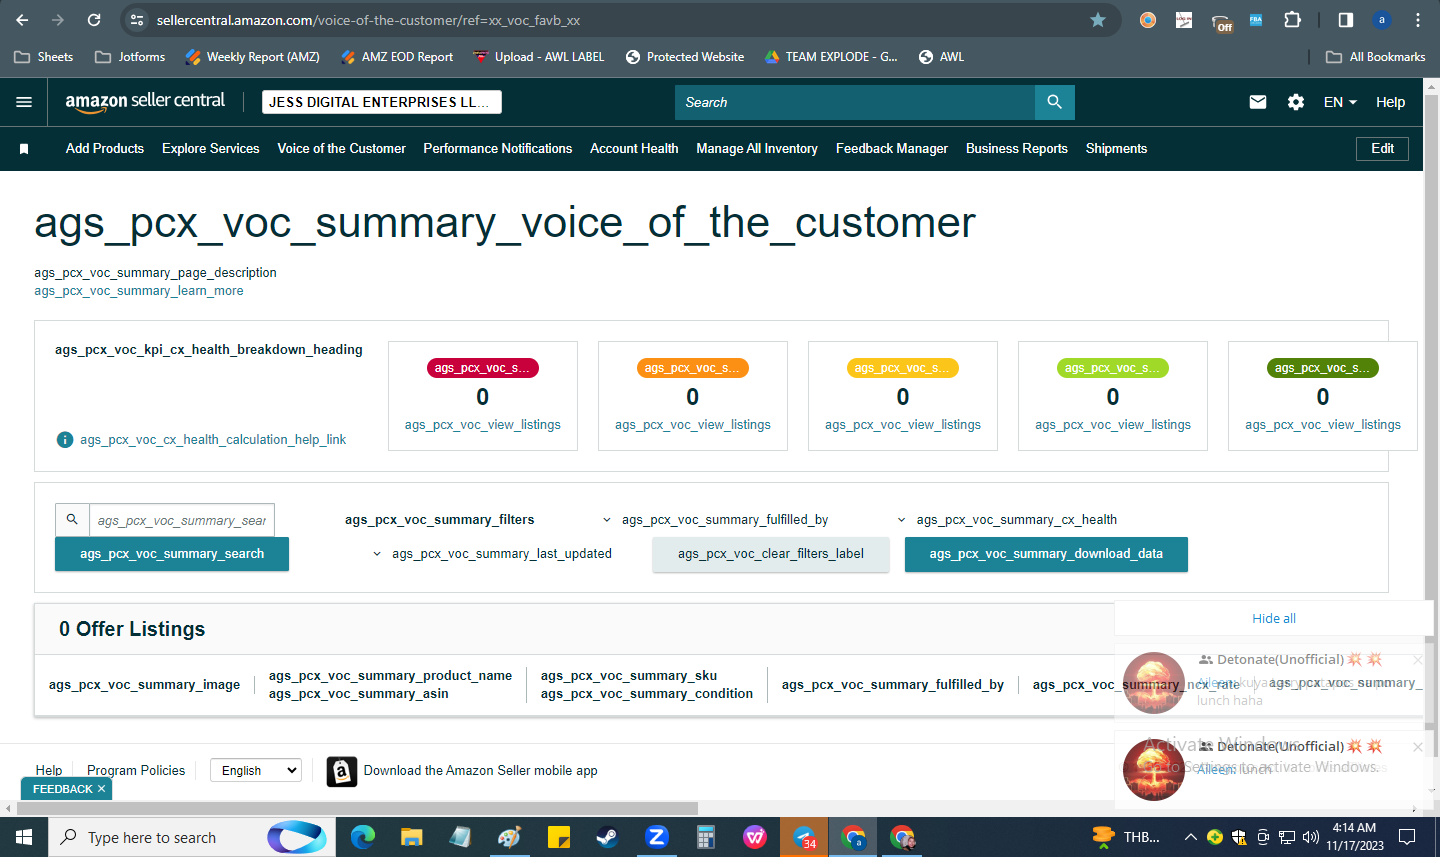Image resolution: width=1440 pixels, height=857 pixels.
Task: Expand the ags_pcx_voc_summary_last_updated filter
Action: click(492, 554)
